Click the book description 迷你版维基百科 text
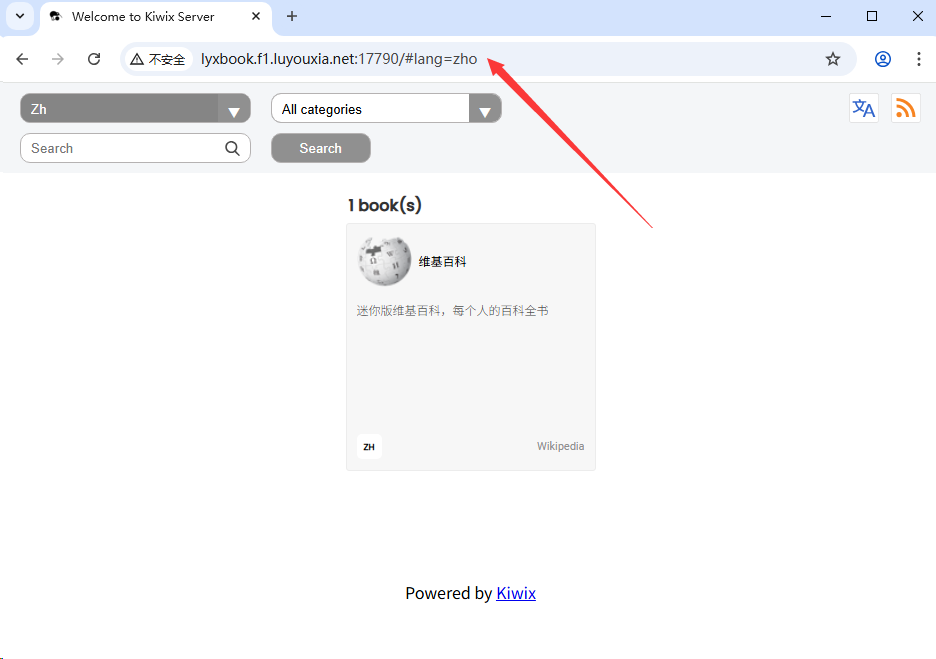The width and height of the screenshot is (936, 659). point(452,311)
